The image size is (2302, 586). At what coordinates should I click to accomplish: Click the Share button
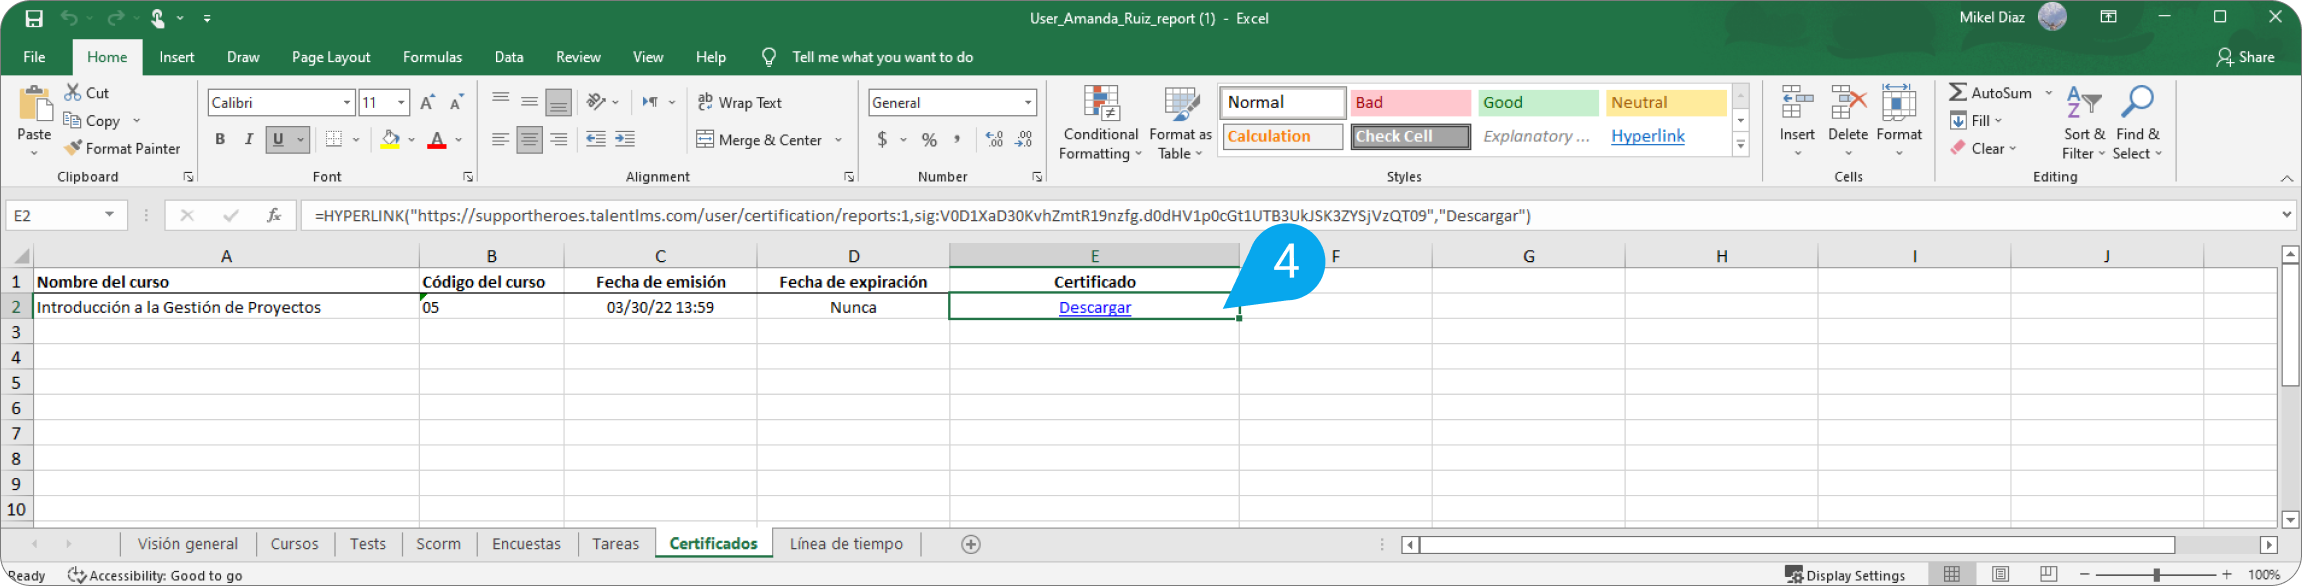2244,57
